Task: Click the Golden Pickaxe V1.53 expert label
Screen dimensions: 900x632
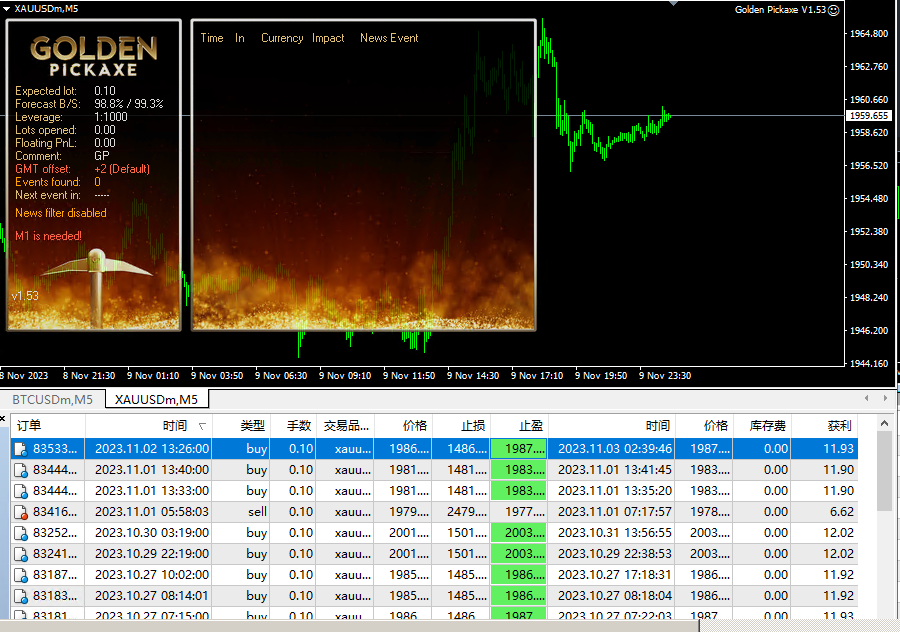Action: coord(780,10)
